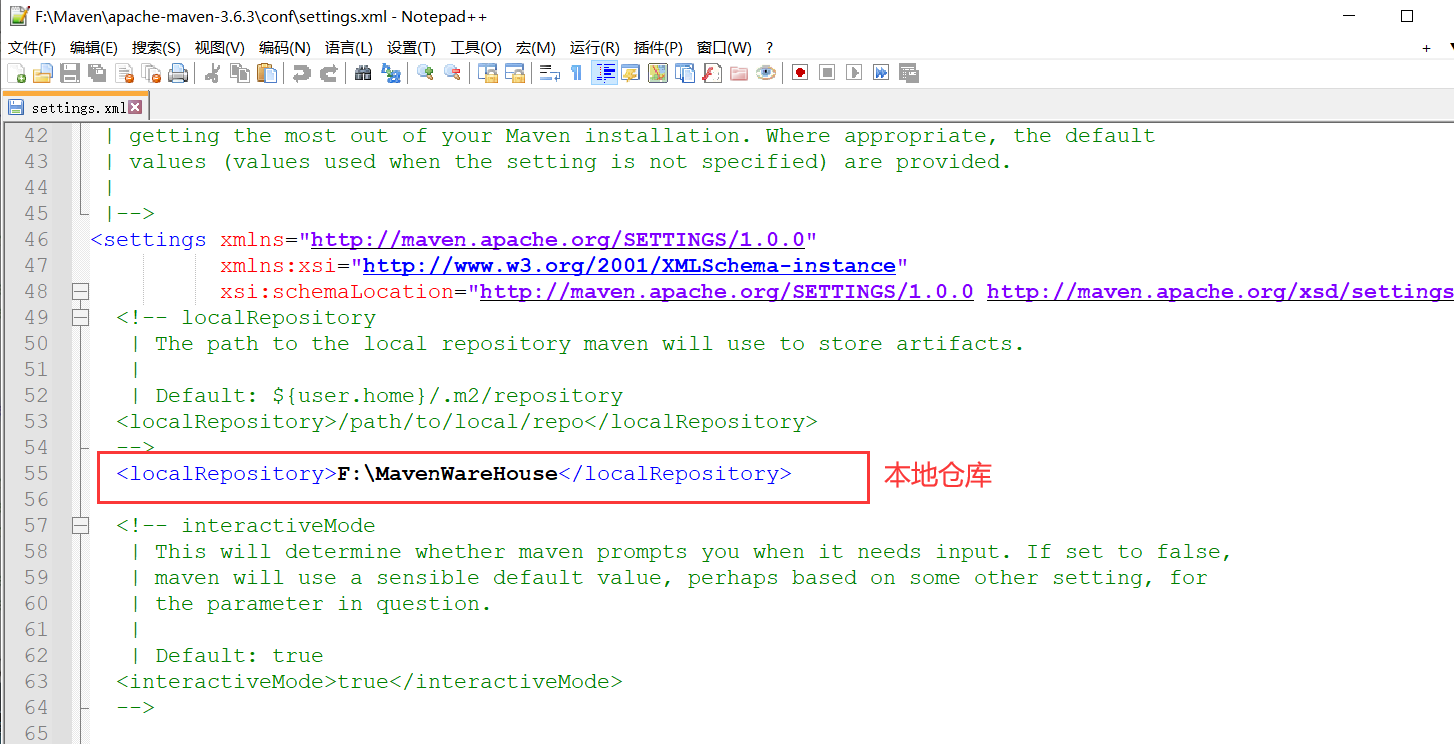Click the Stop Recording macro icon
Image resolution: width=1454 pixels, height=744 pixels.
[827, 73]
